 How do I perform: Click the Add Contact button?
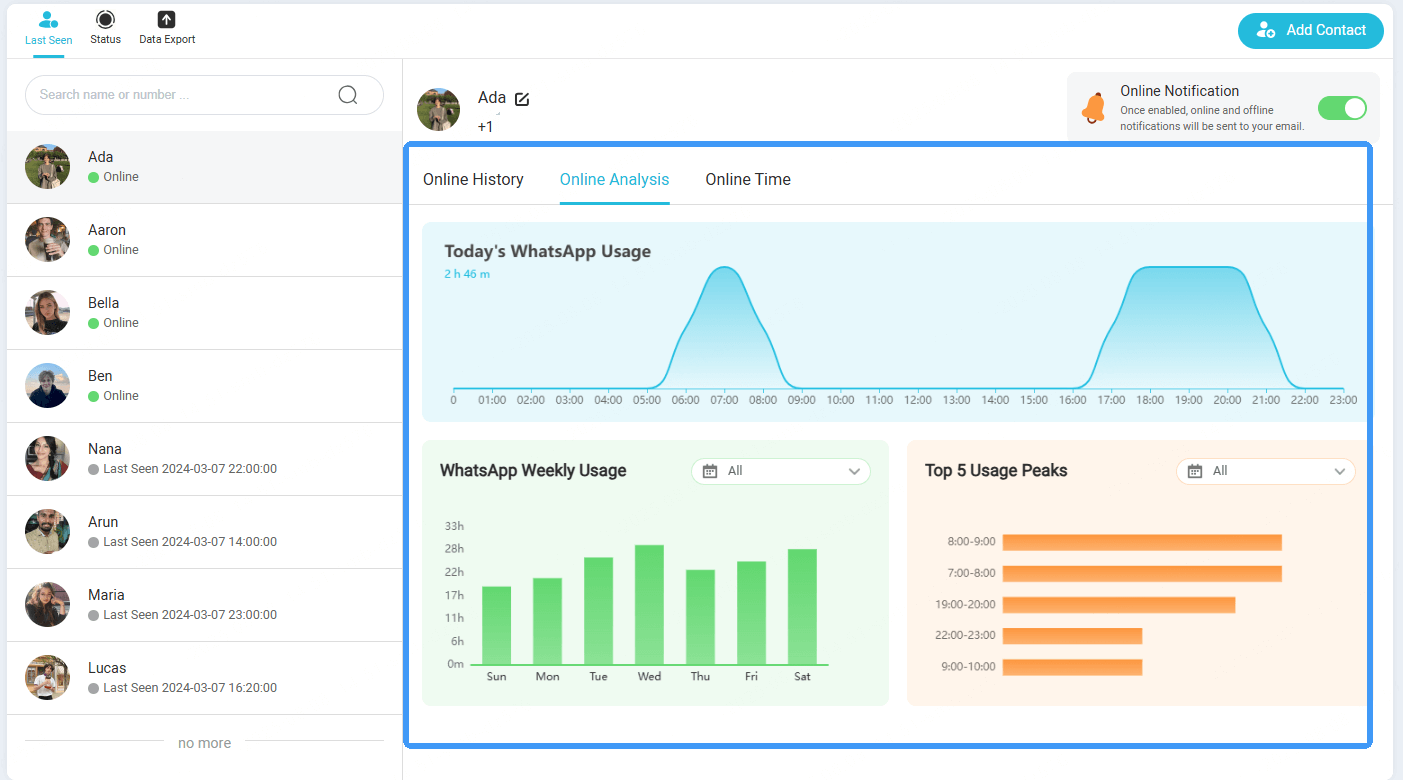pyautogui.click(x=1310, y=30)
